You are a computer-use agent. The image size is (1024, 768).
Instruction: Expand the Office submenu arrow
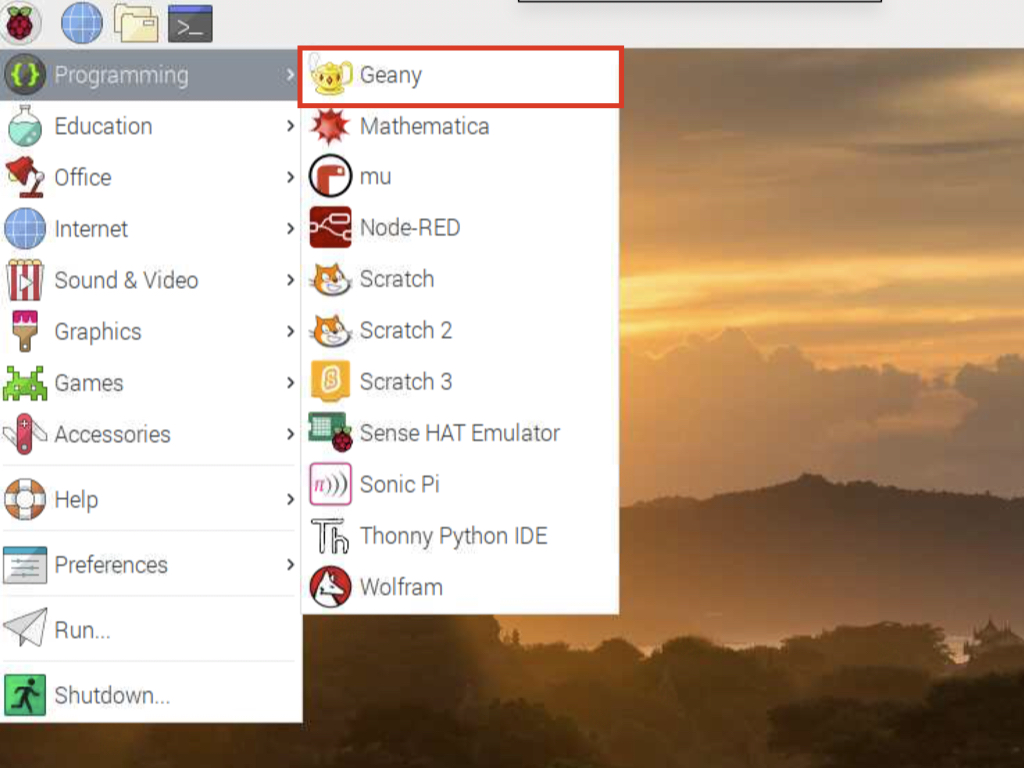[290, 177]
